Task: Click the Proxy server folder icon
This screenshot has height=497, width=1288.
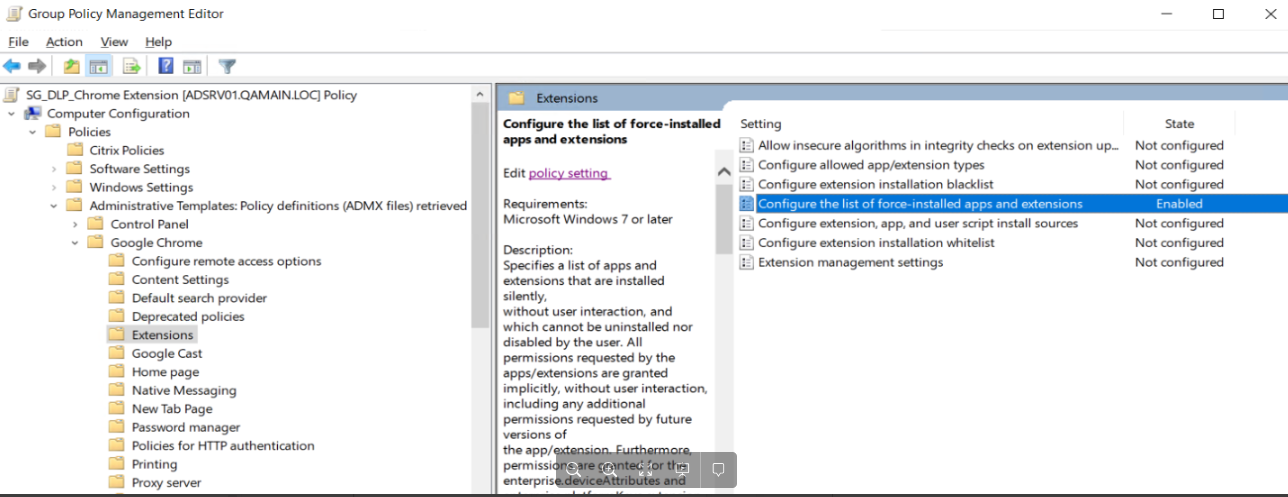Action: 117,482
